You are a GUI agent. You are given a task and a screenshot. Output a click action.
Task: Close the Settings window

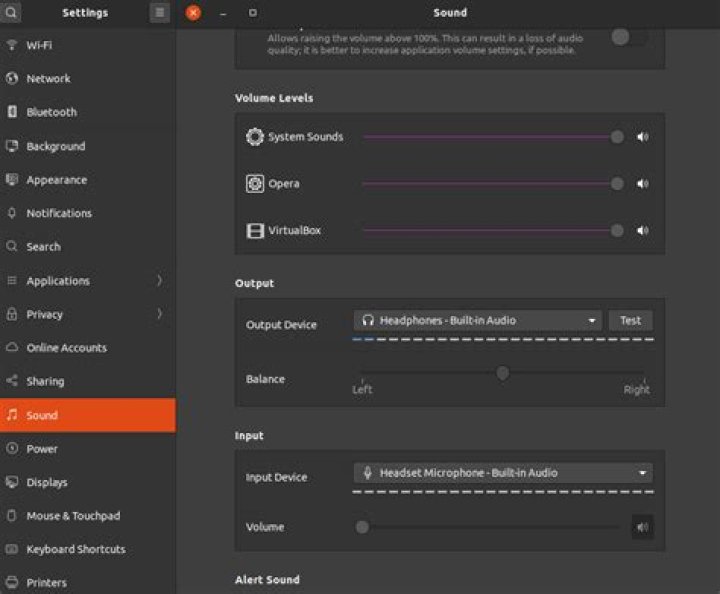click(x=193, y=12)
